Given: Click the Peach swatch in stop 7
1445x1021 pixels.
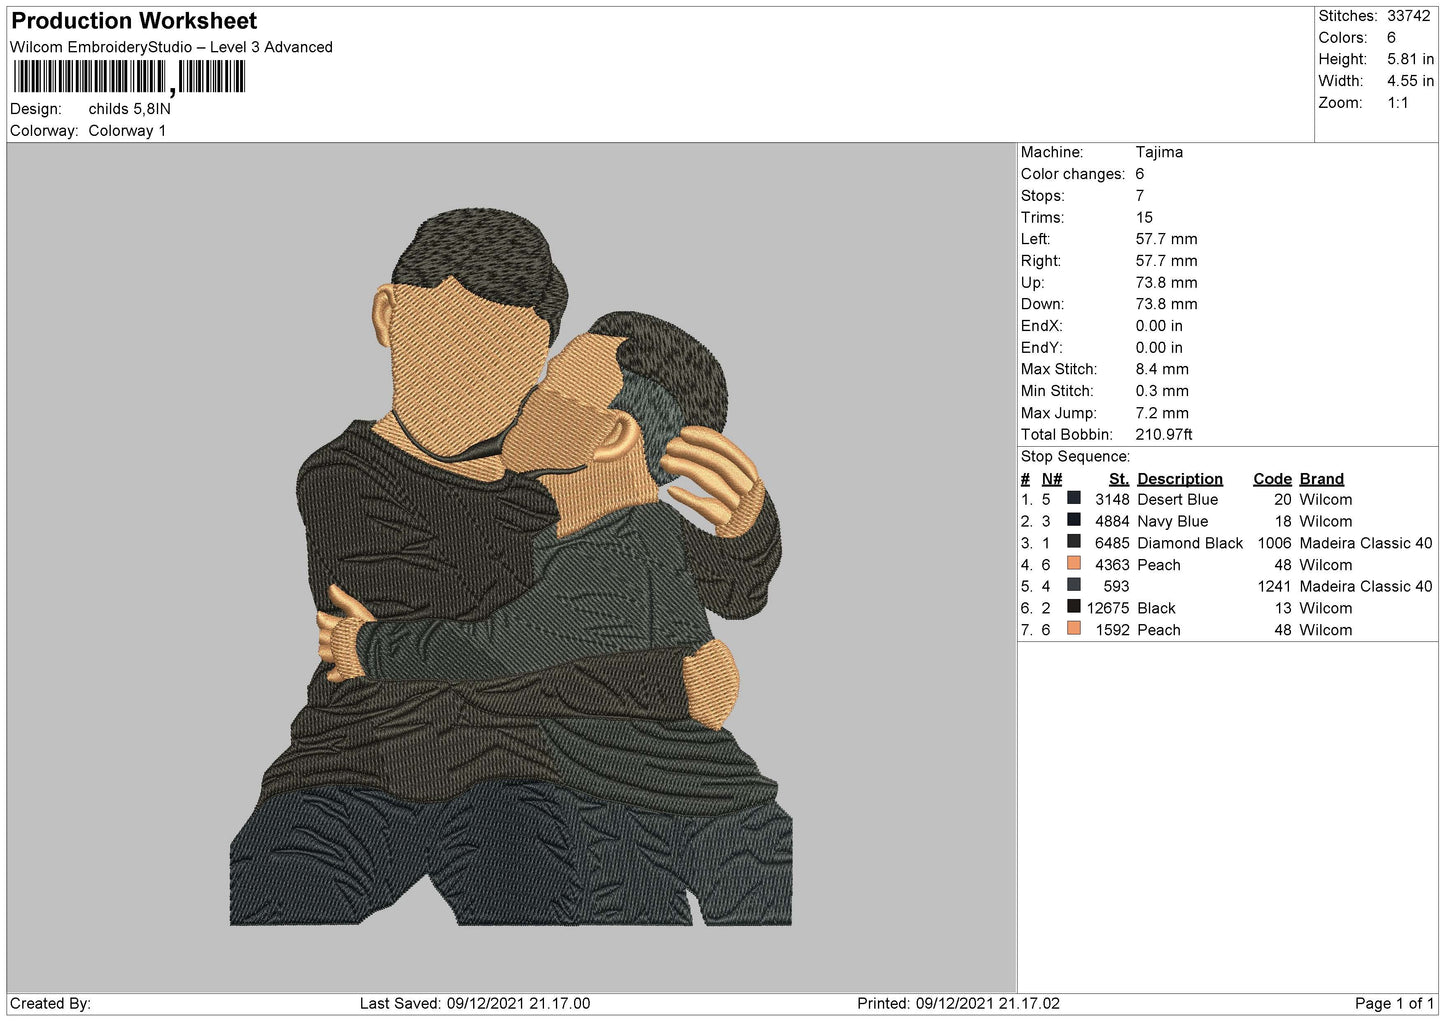Looking at the screenshot, I should tap(1073, 629).
